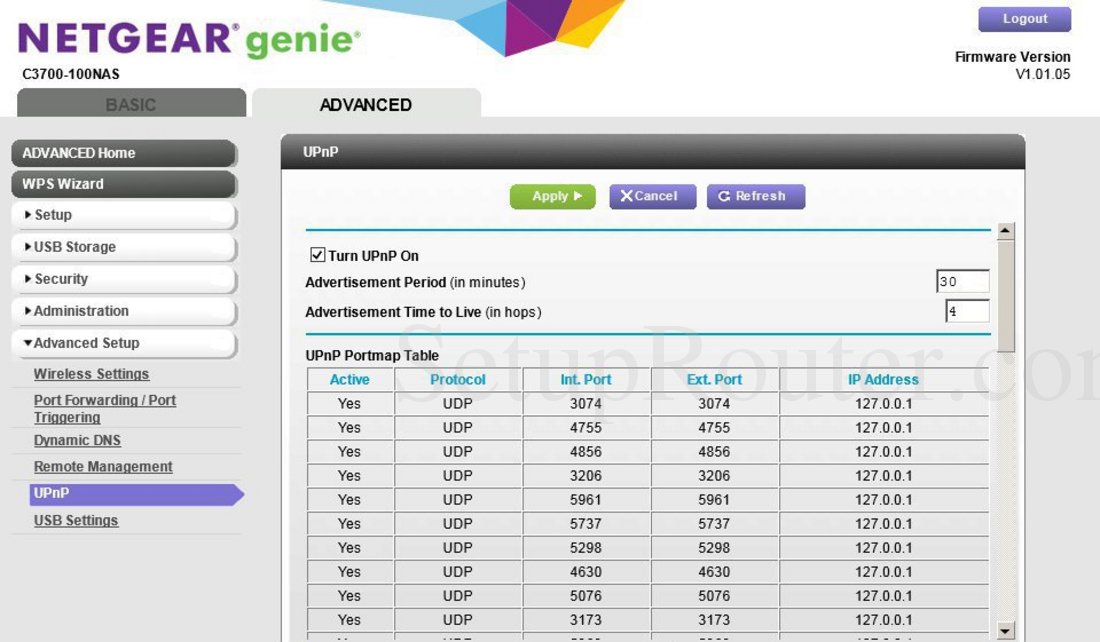This screenshot has height=642, width=1100.
Task: Open the Dynamic DNS settings
Action: click(77, 440)
